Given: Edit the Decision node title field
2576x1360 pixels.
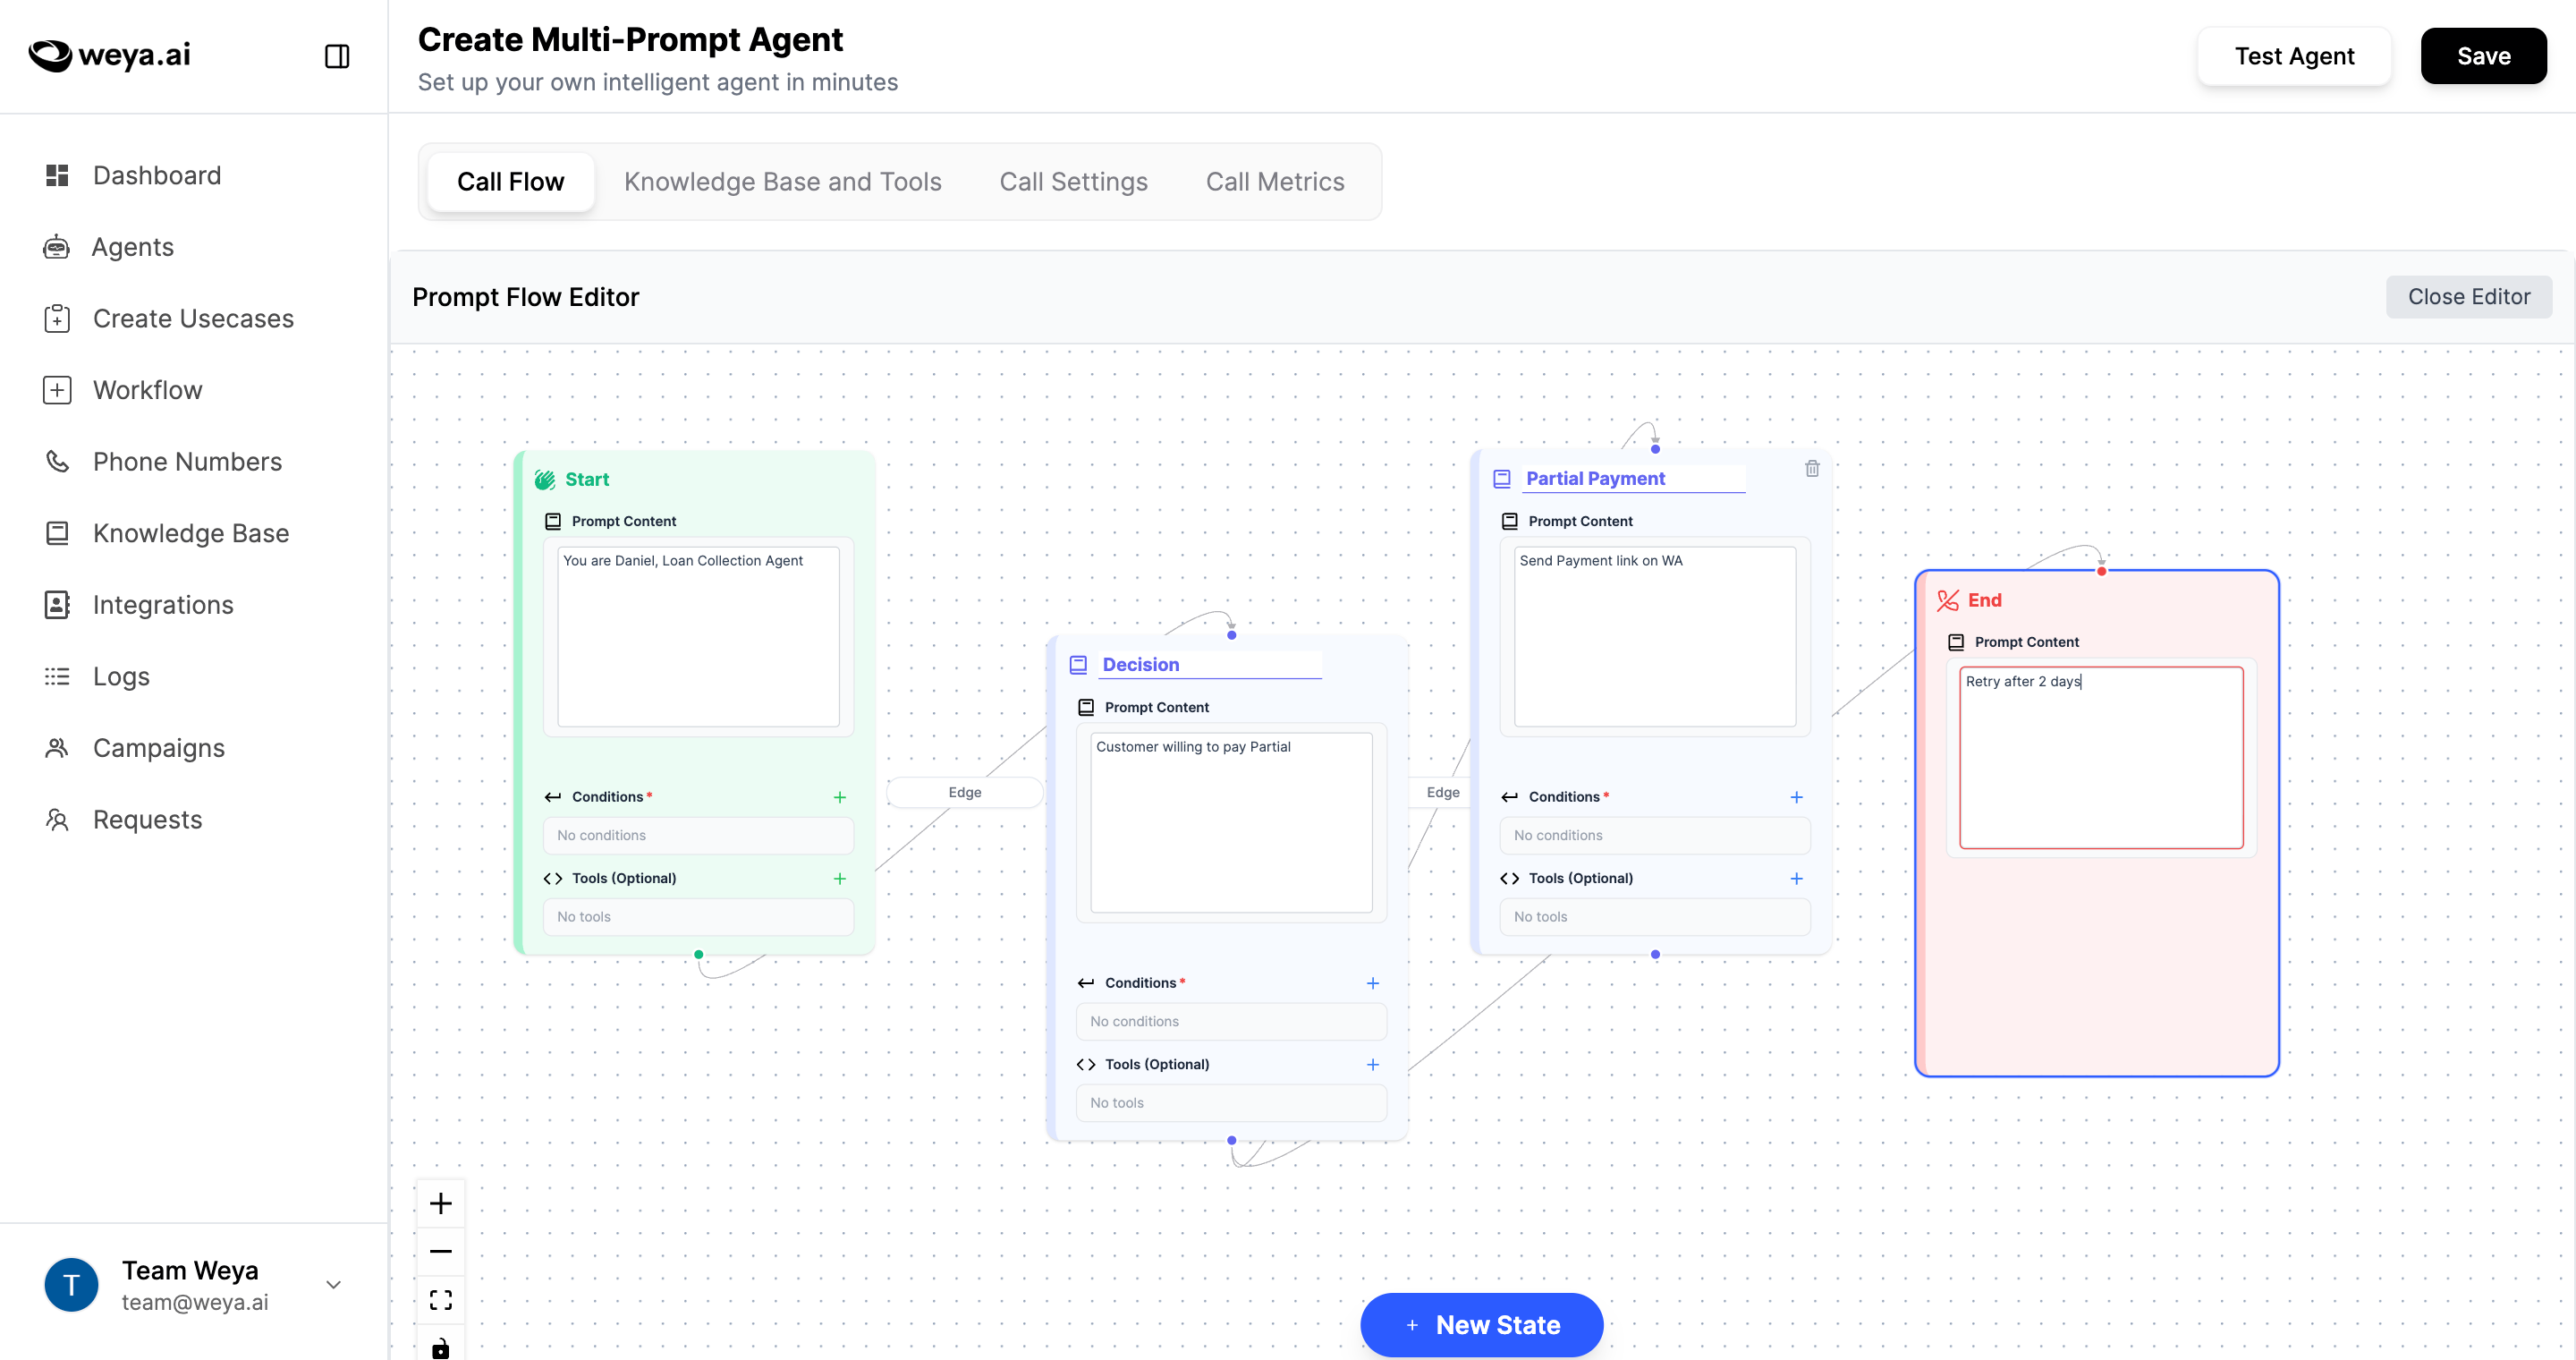Looking at the screenshot, I should (x=1208, y=665).
